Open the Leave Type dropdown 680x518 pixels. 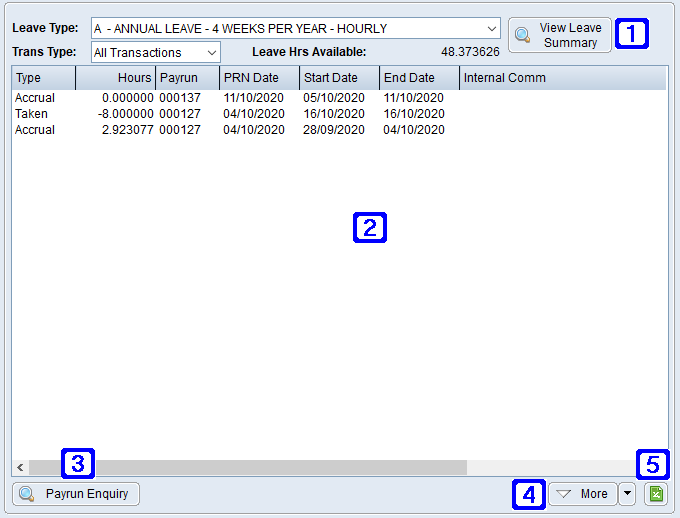[491, 29]
